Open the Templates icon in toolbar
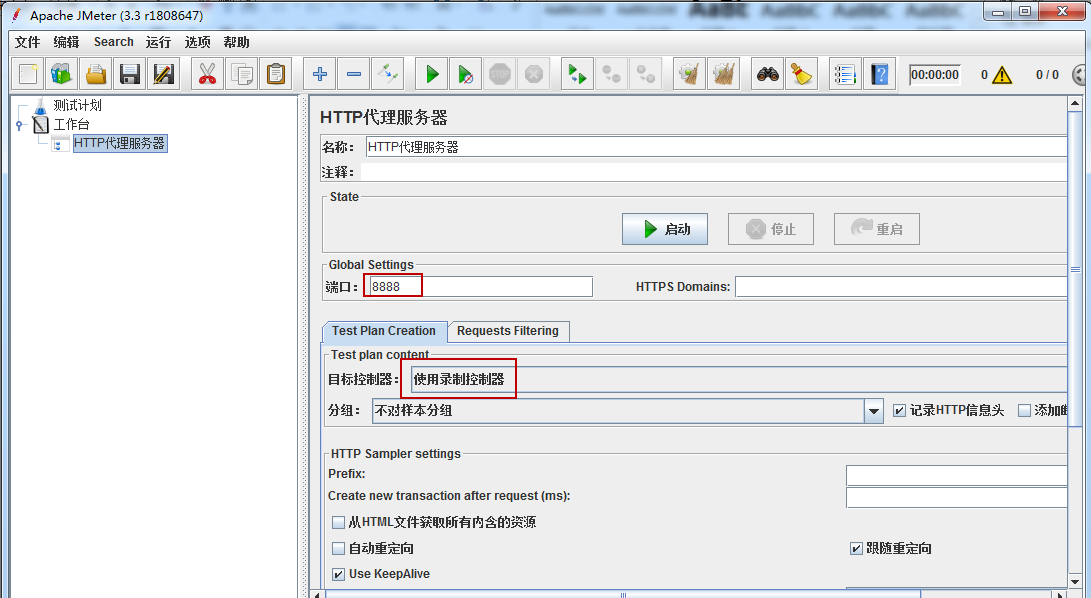 pyautogui.click(x=62, y=74)
